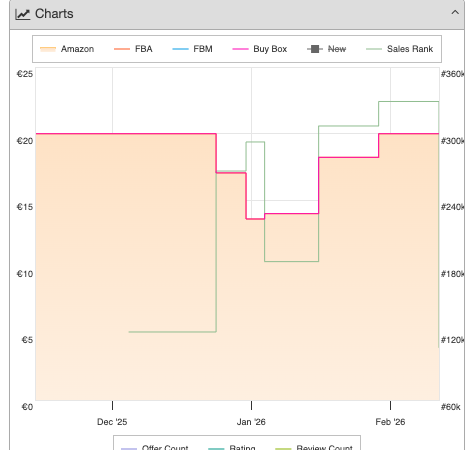The width and height of the screenshot is (474, 450).
Task: Click the #60k sales rank axis label
Action: pyautogui.click(x=451, y=407)
